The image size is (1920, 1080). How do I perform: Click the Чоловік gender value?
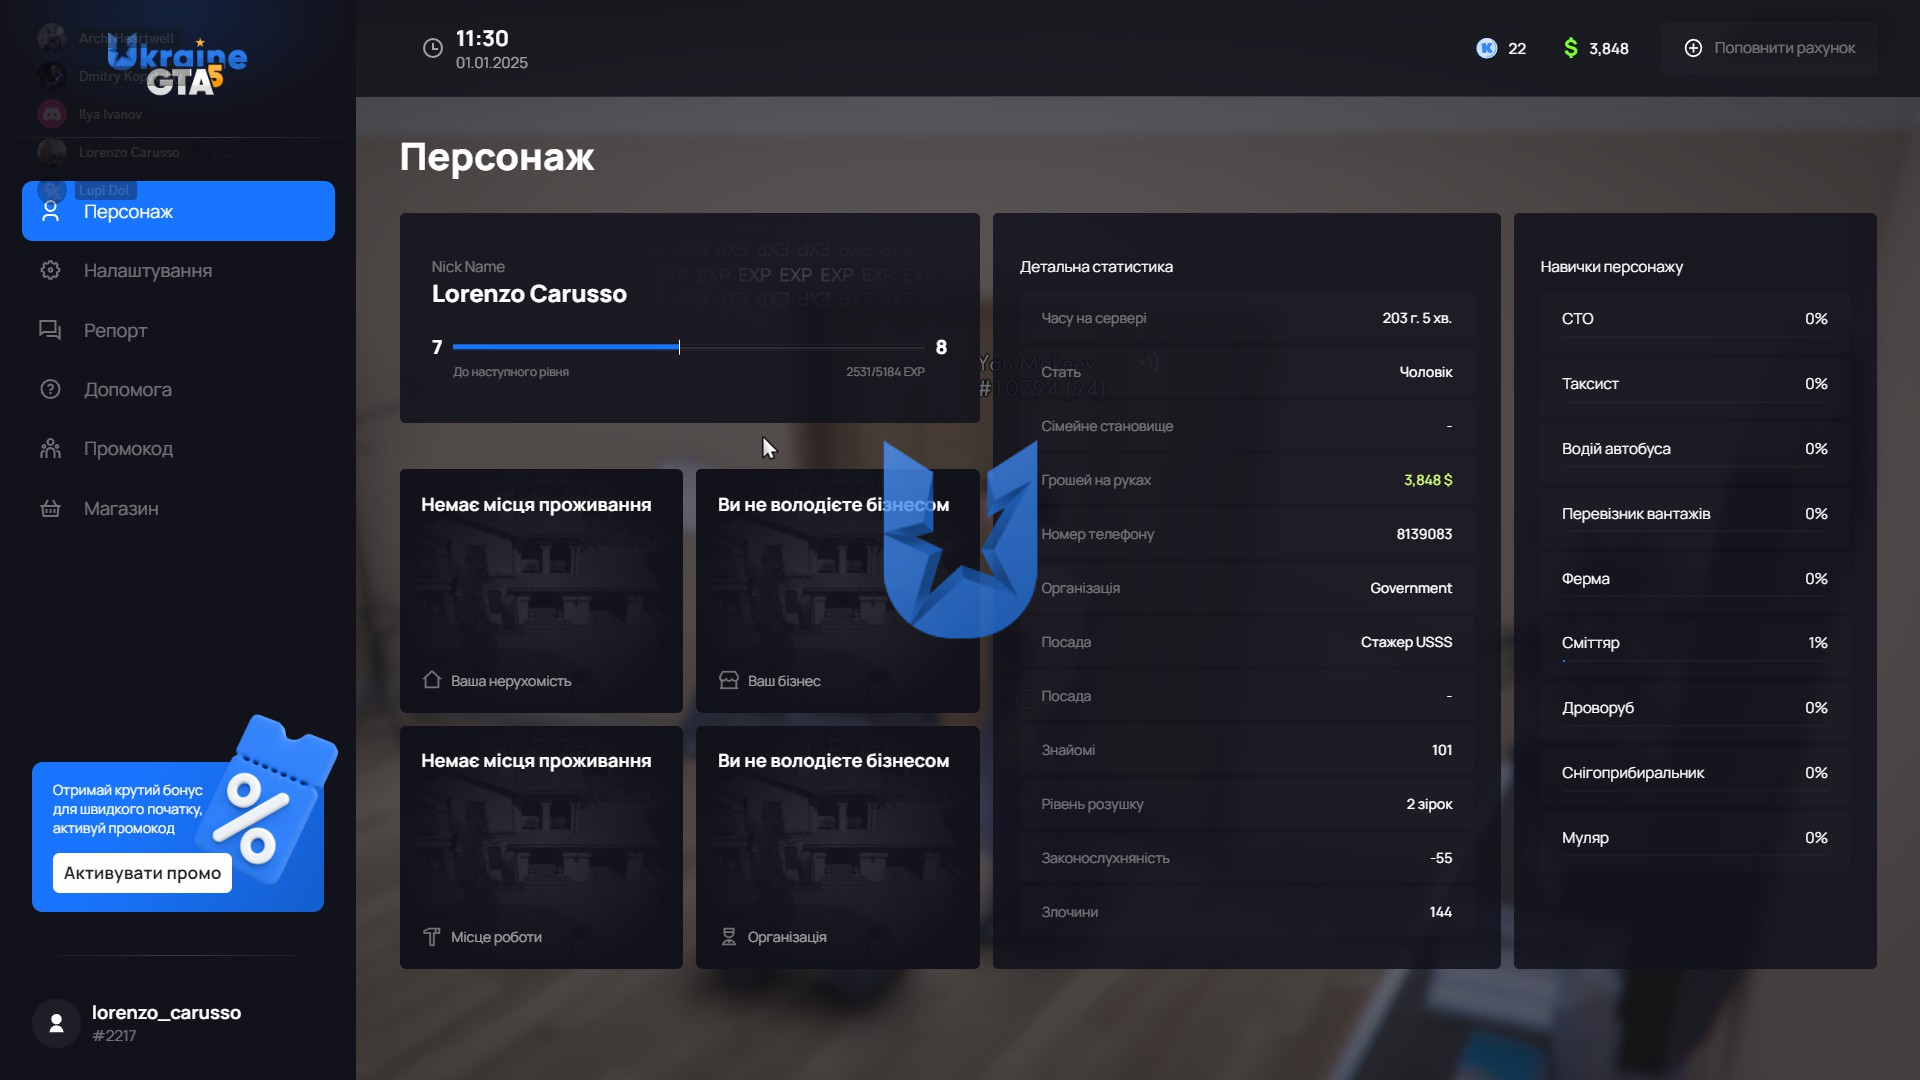point(1426,372)
